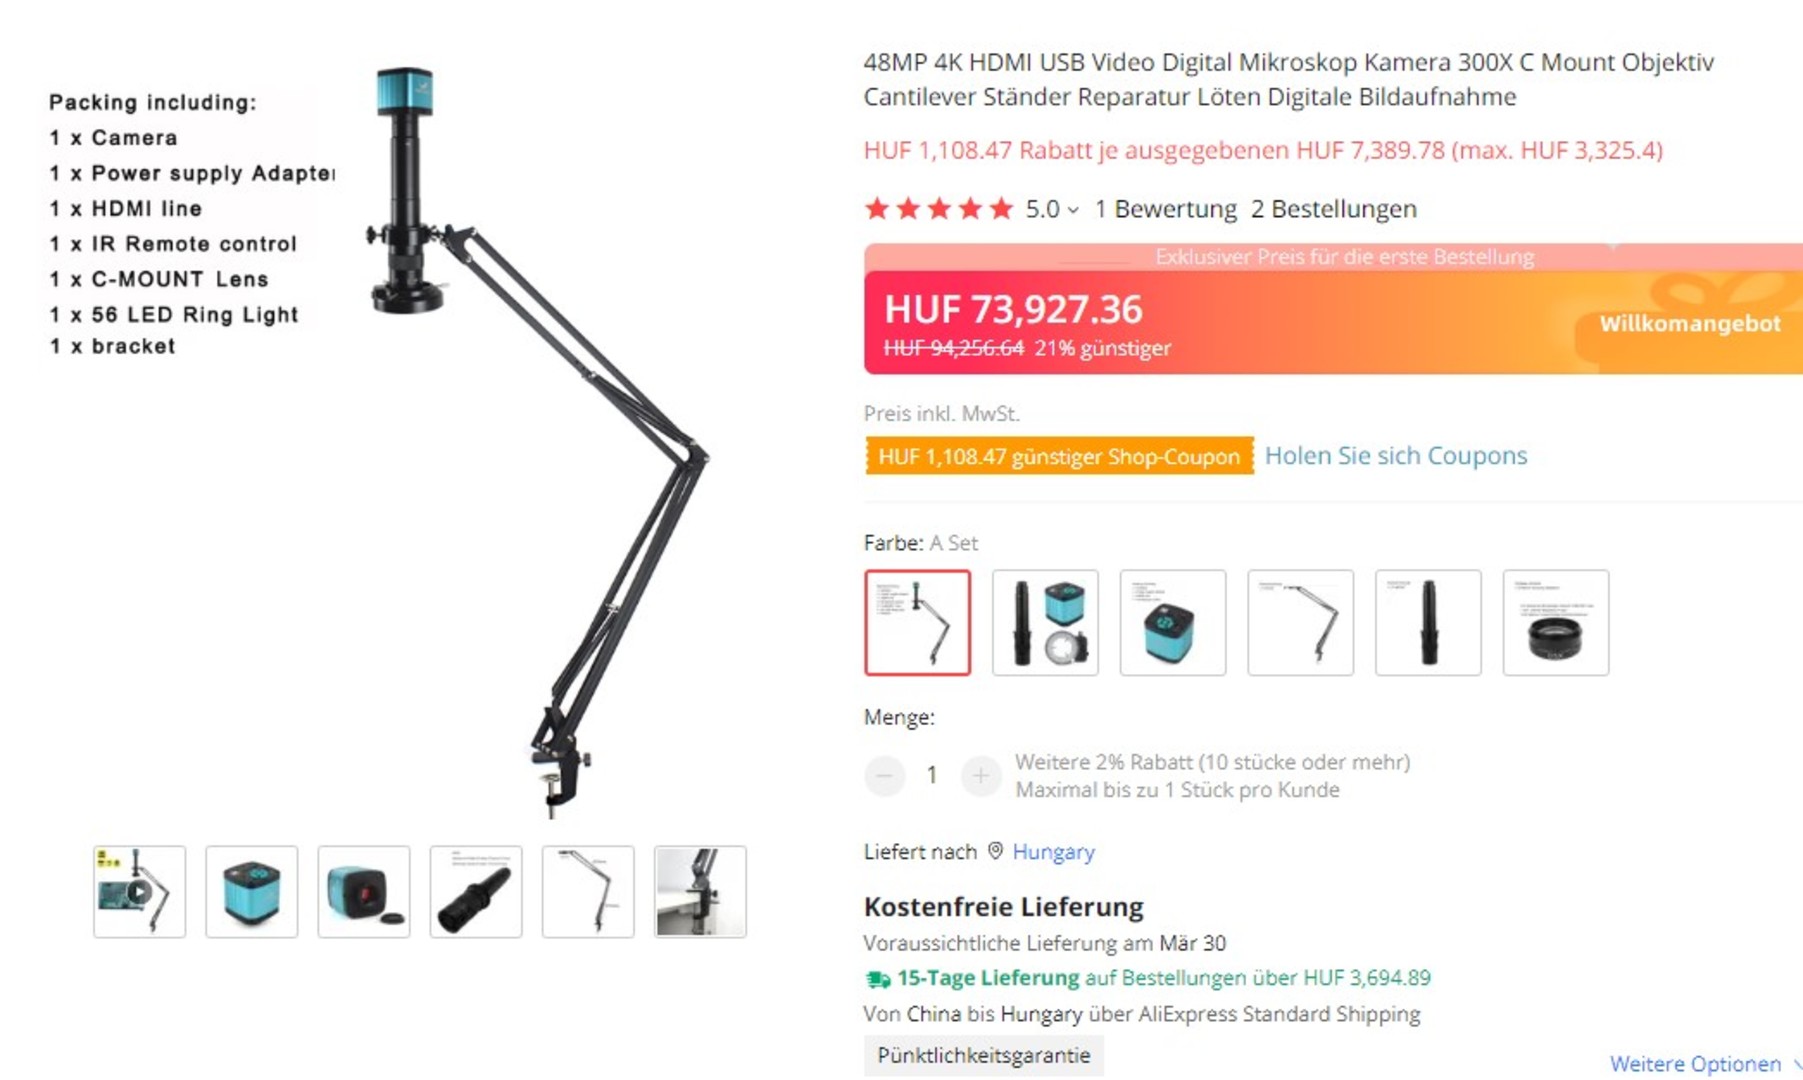Screen dimensions: 1803x1080
Task: Click the Pünktlichkeitsgarantie badge
Action: 983,1055
